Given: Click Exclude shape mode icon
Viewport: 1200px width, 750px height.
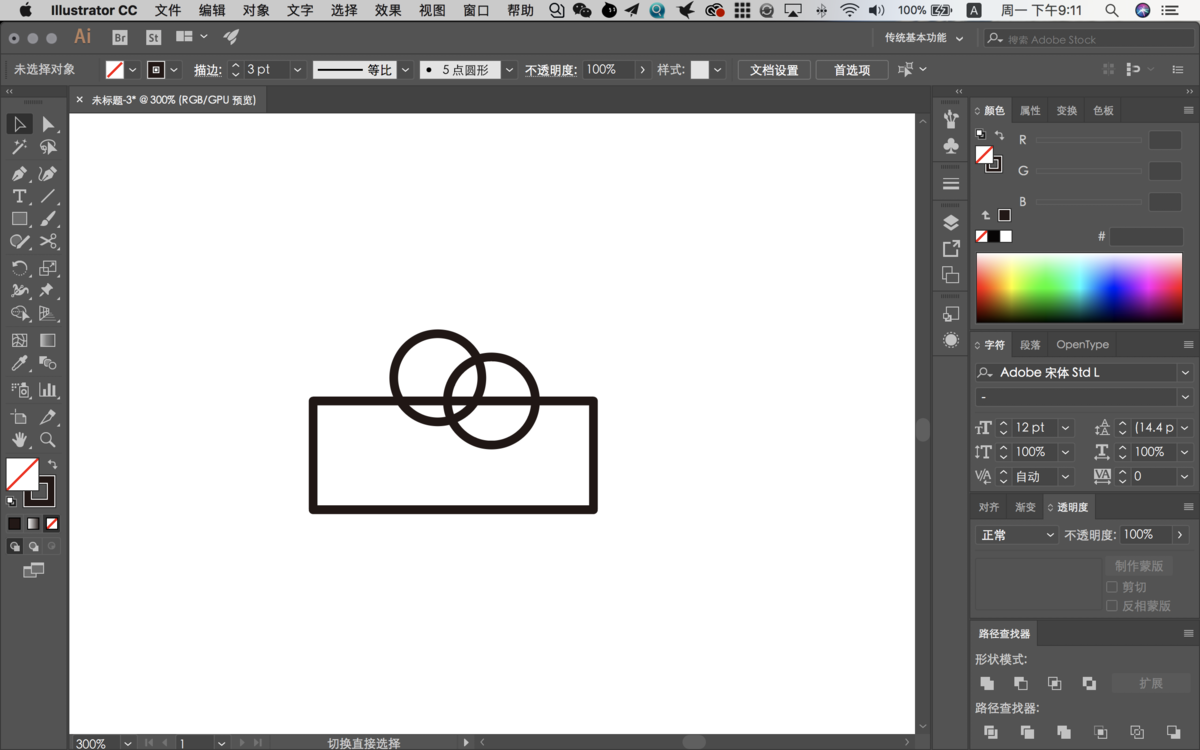Looking at the screenshot, I should 1089,683.
